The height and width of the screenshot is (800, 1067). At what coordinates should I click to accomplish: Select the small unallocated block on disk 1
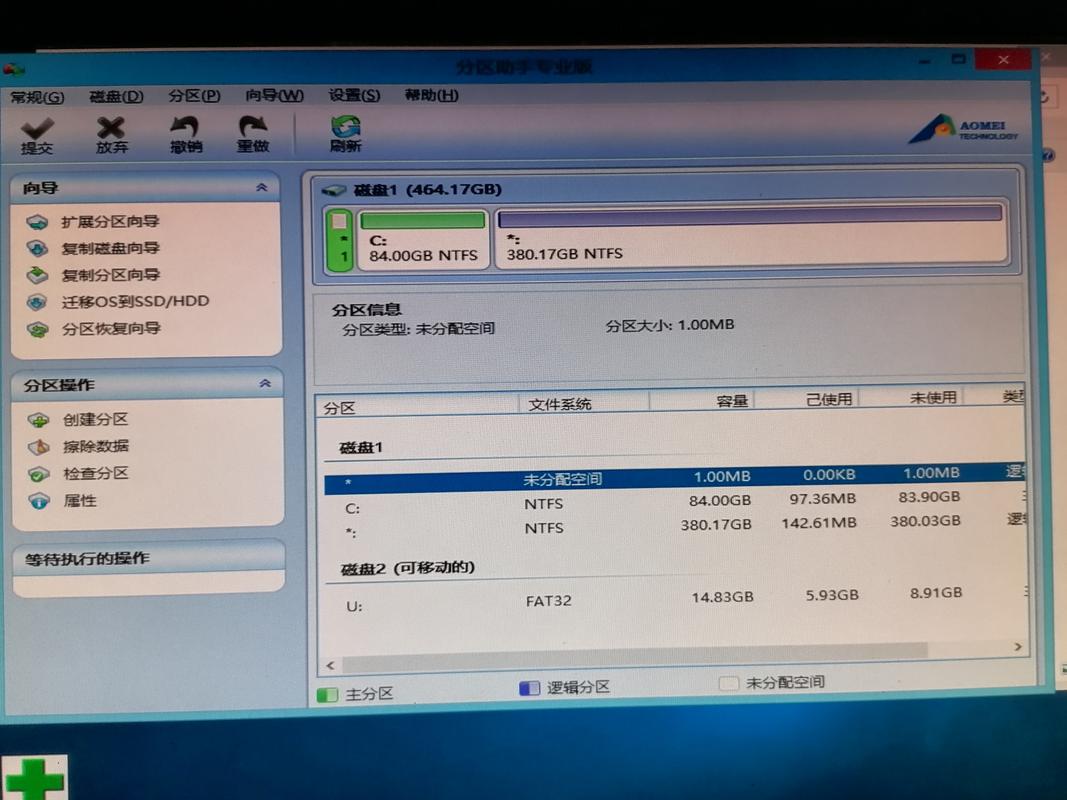tap(340, 241)
